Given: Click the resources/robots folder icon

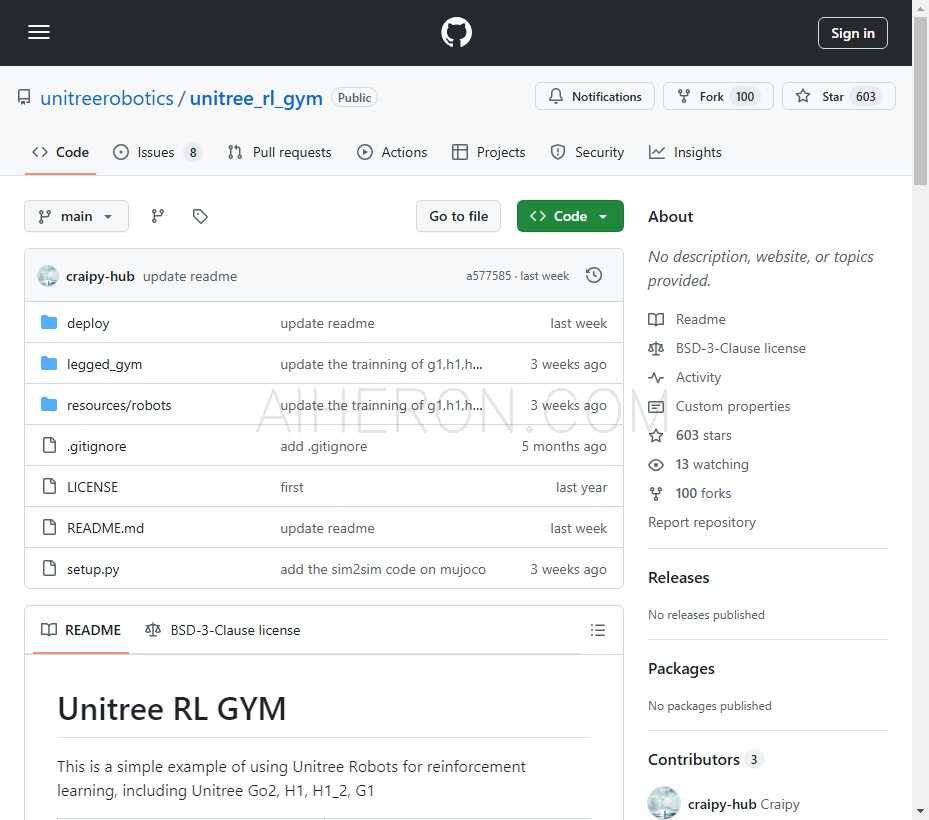Looking at the screenshot, I should [x=49, y=404].
